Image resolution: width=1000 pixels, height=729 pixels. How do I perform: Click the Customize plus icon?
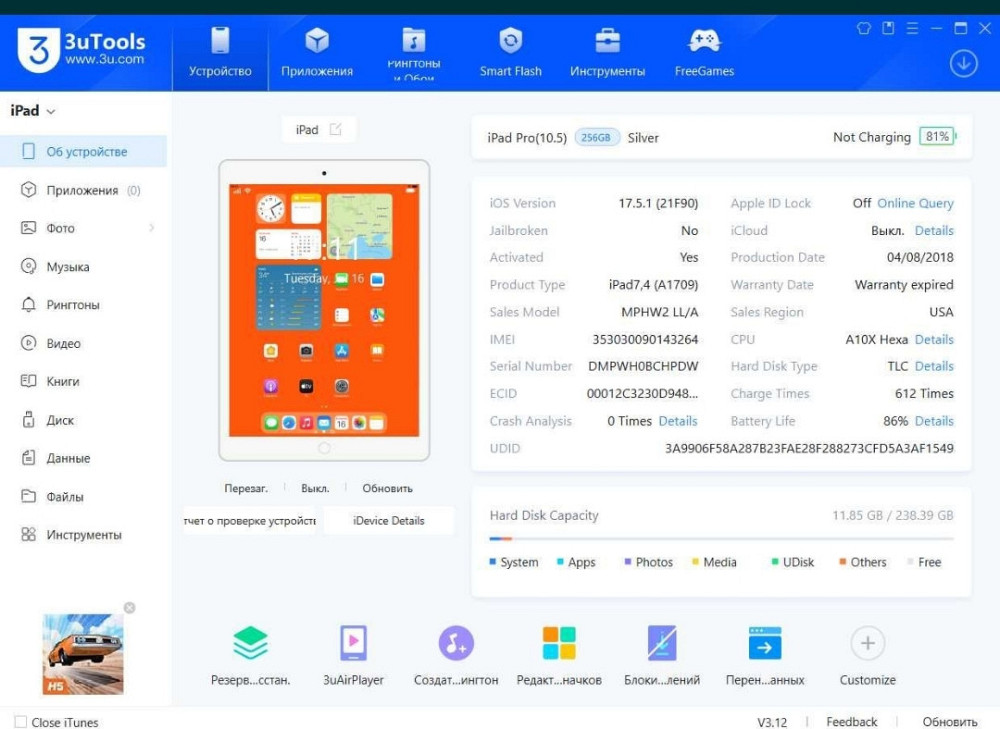(866, 643)
